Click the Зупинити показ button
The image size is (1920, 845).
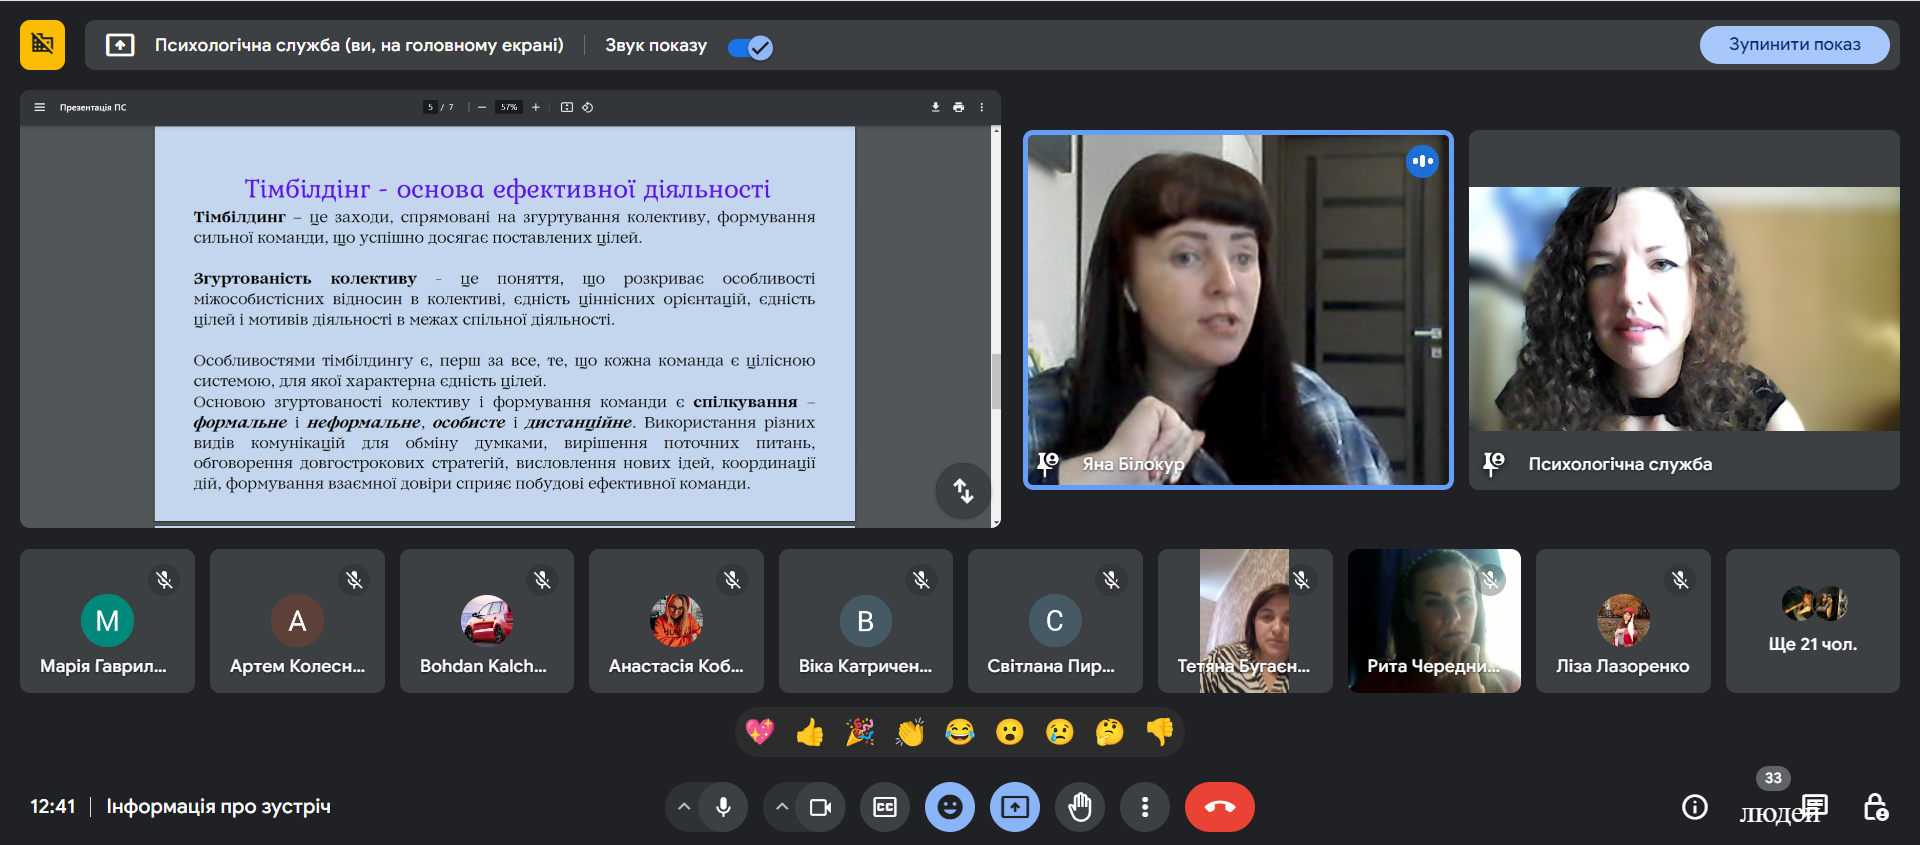[1794, 45]
